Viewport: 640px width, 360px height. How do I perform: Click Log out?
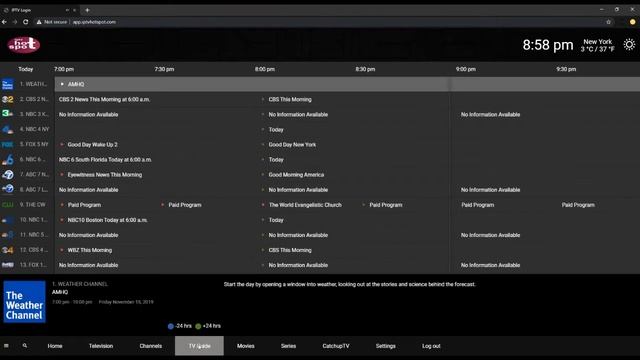[431, 346]
